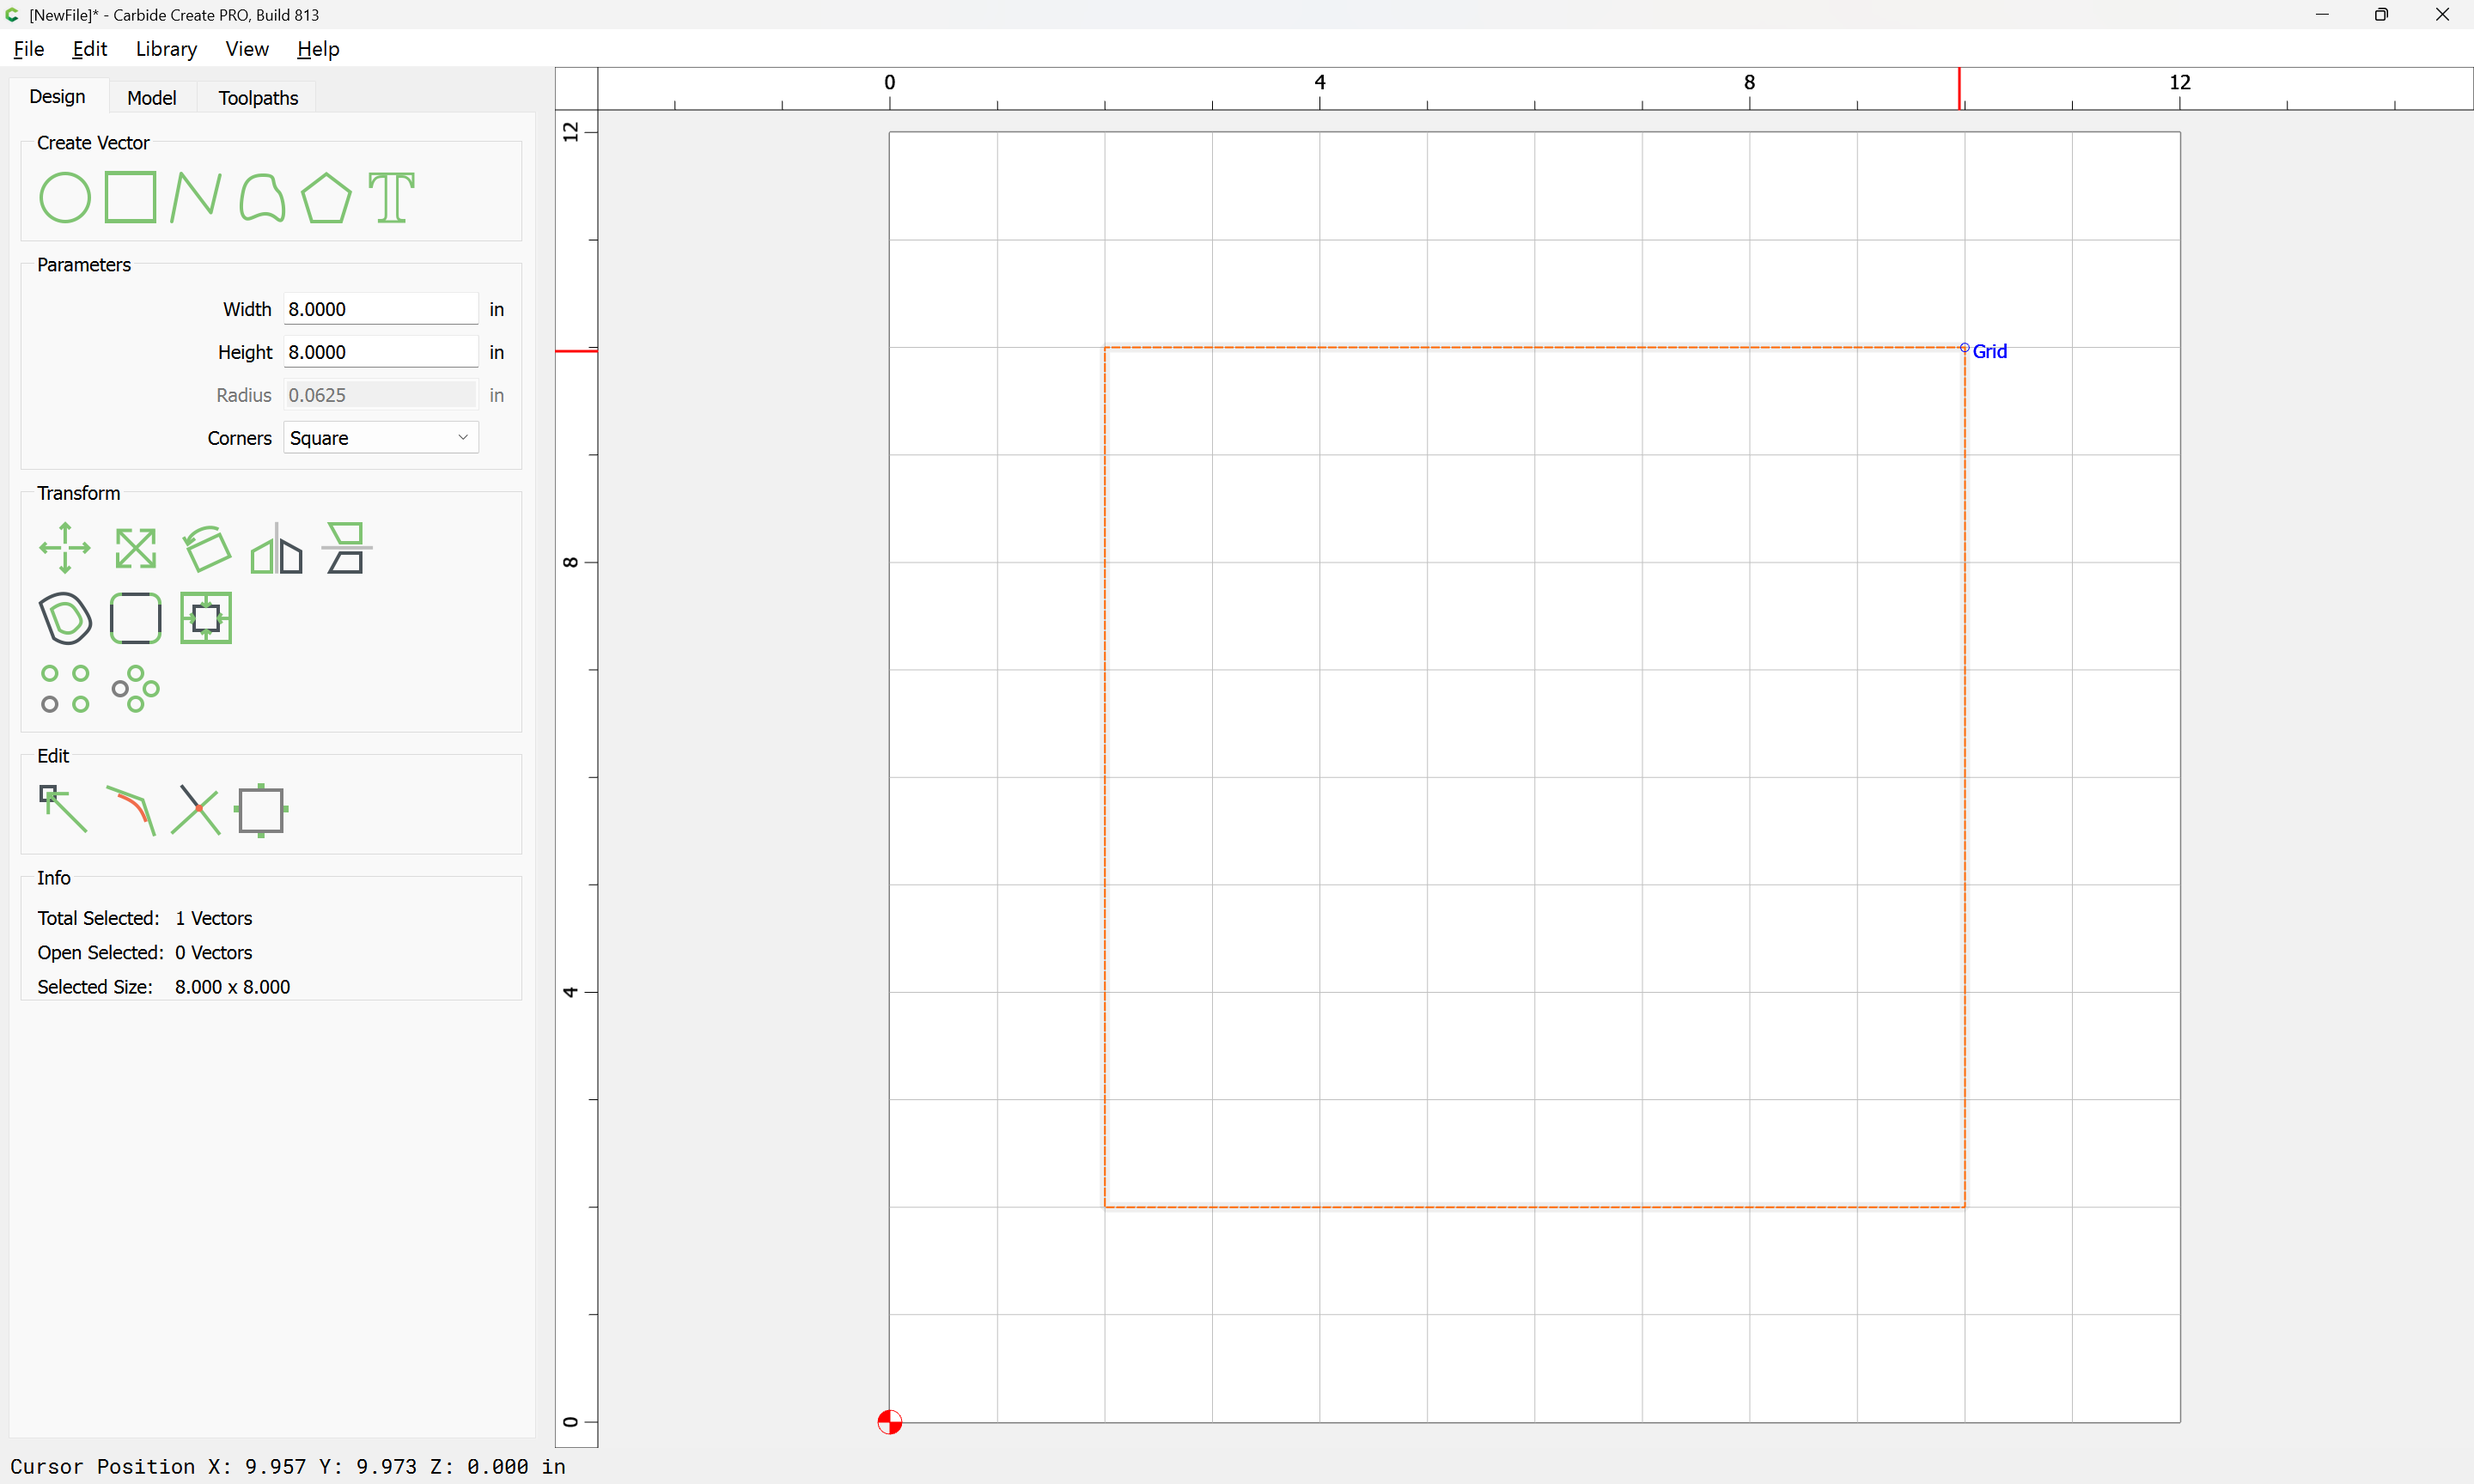Activate the Scale transform tool
2474x1484 pixels.
tap(135, 548)
